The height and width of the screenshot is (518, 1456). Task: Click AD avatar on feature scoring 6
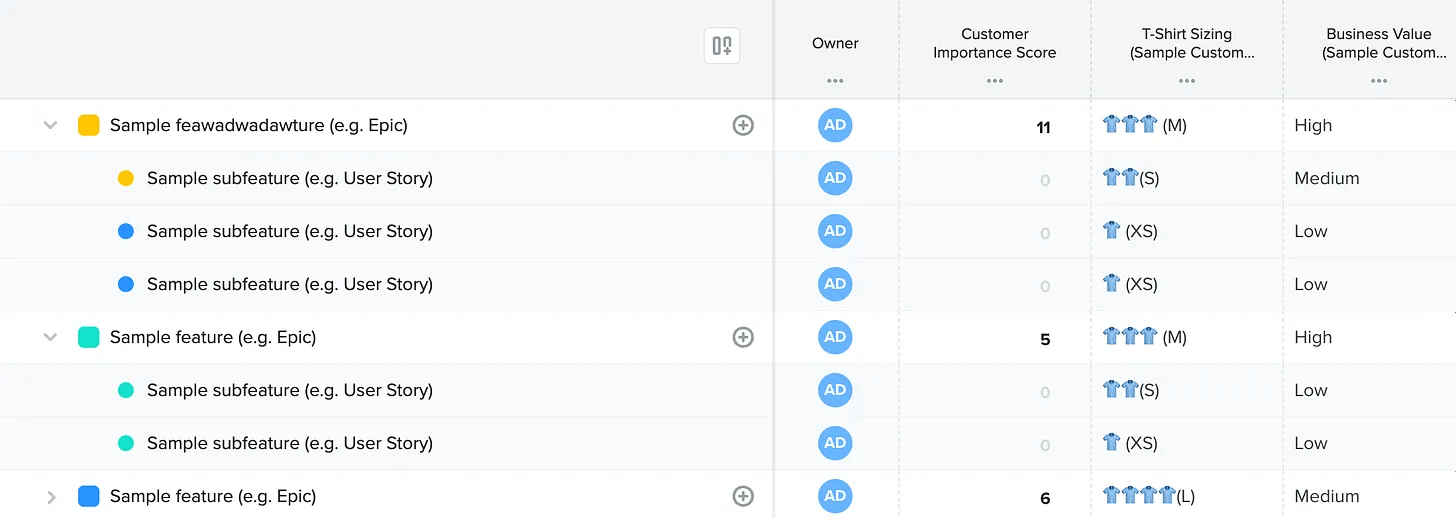point(835,496)
